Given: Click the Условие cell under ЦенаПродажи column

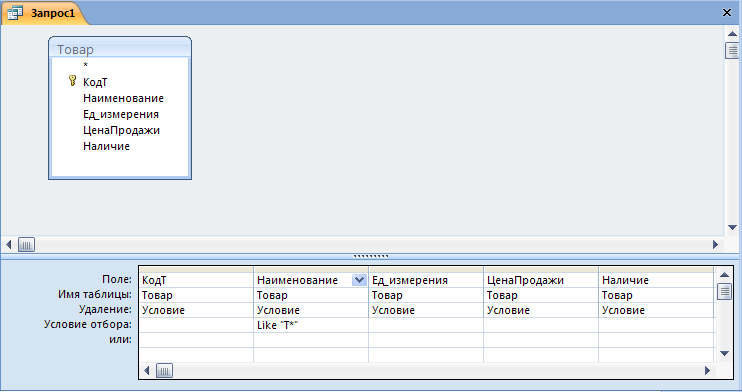Looking at the screenshot, I should (x=541, y=310).
